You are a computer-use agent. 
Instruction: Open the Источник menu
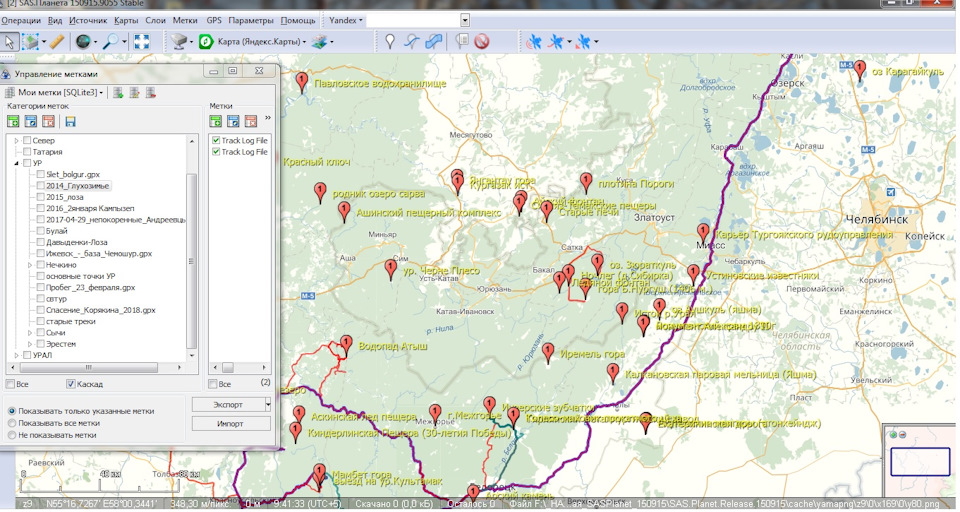[88, 20]
